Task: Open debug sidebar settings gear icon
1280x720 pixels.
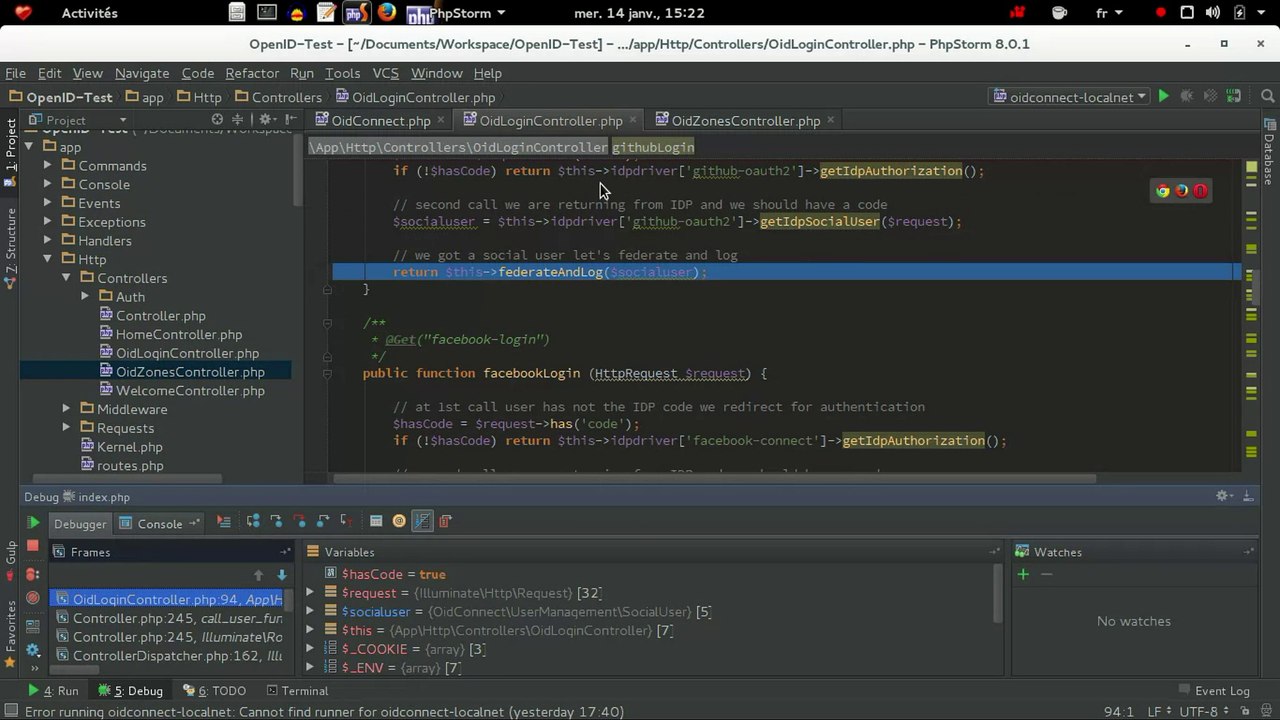Action: [33, 651]
